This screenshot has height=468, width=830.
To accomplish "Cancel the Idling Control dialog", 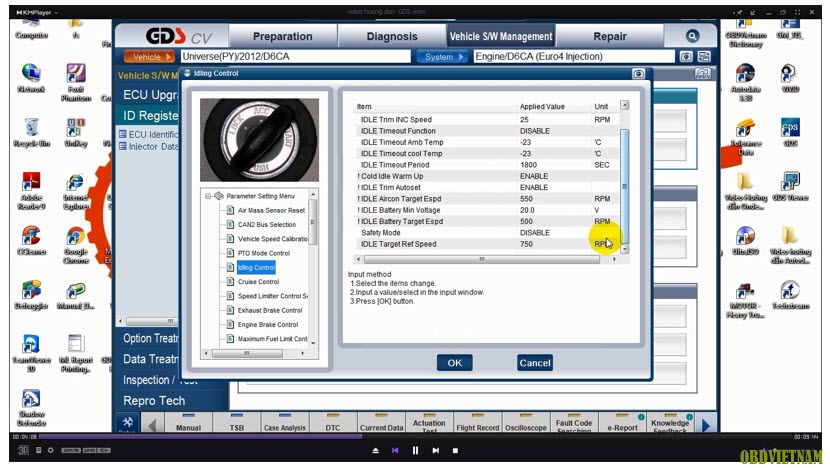I will (x=535, y=363).
